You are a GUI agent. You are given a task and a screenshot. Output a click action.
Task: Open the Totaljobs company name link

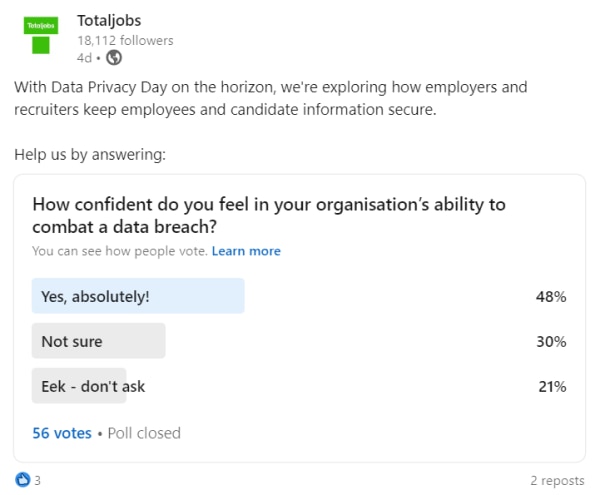tap(109, 20)
